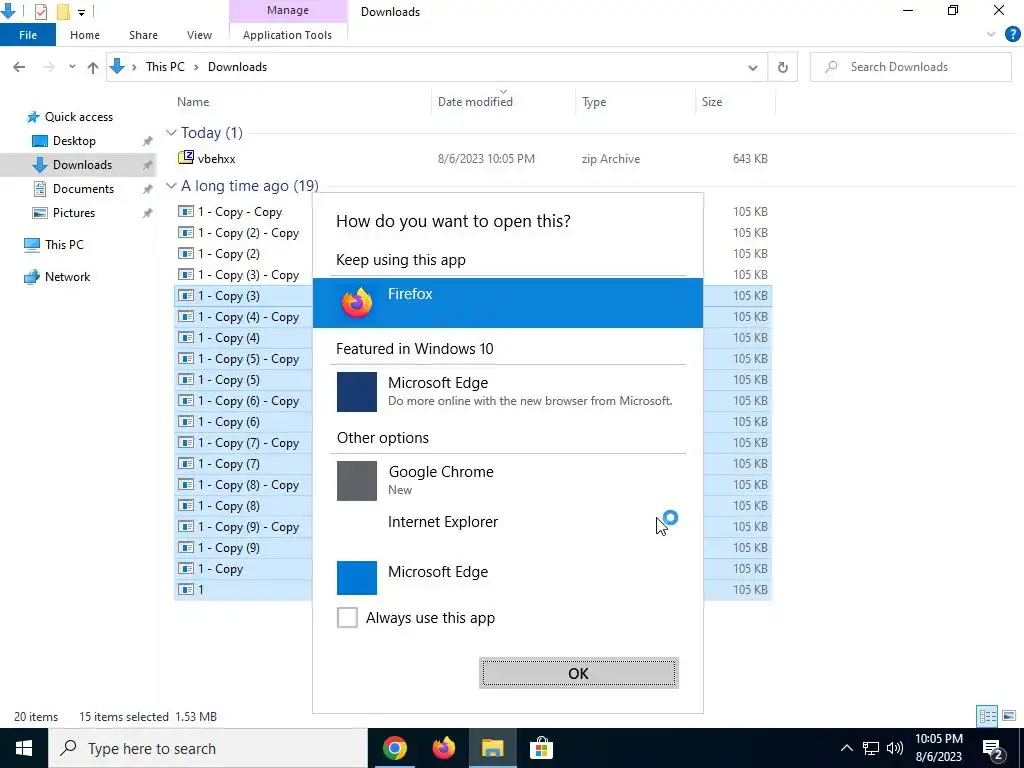This screenshot has height=768, width=1024.
Task: Expand the address bar history dropdown
Action: 752,67
